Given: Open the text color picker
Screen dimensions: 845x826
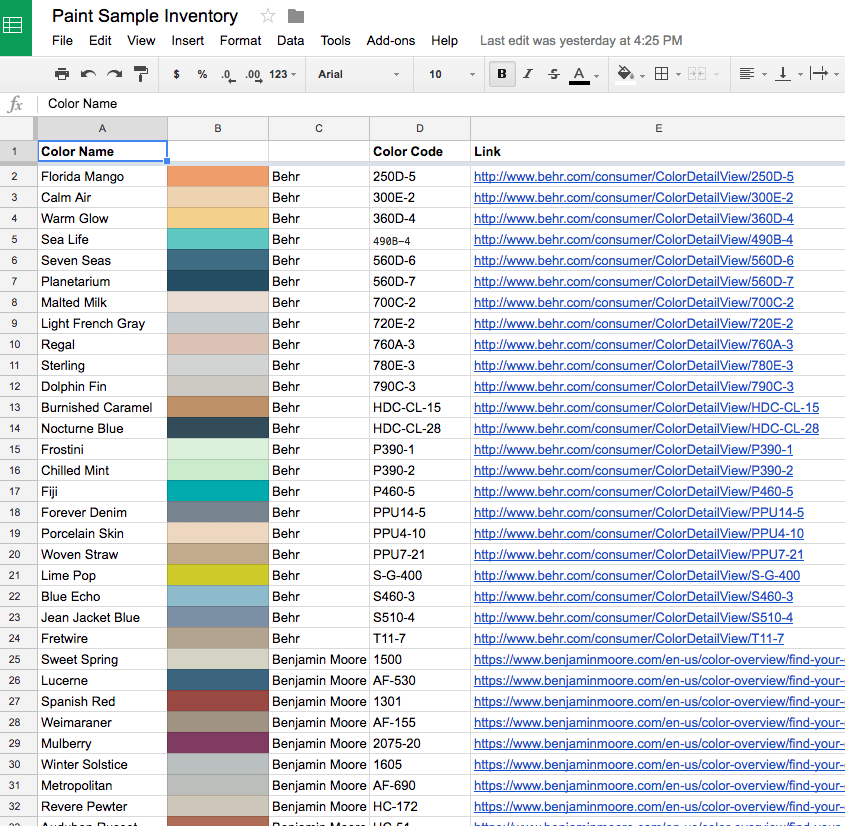Looking at the screenshot, I should (x=579, y=74).
